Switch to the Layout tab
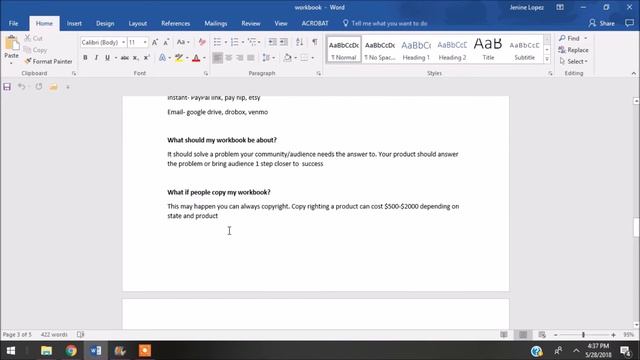Viewport: 640px width, 360px height. (138, 23)
